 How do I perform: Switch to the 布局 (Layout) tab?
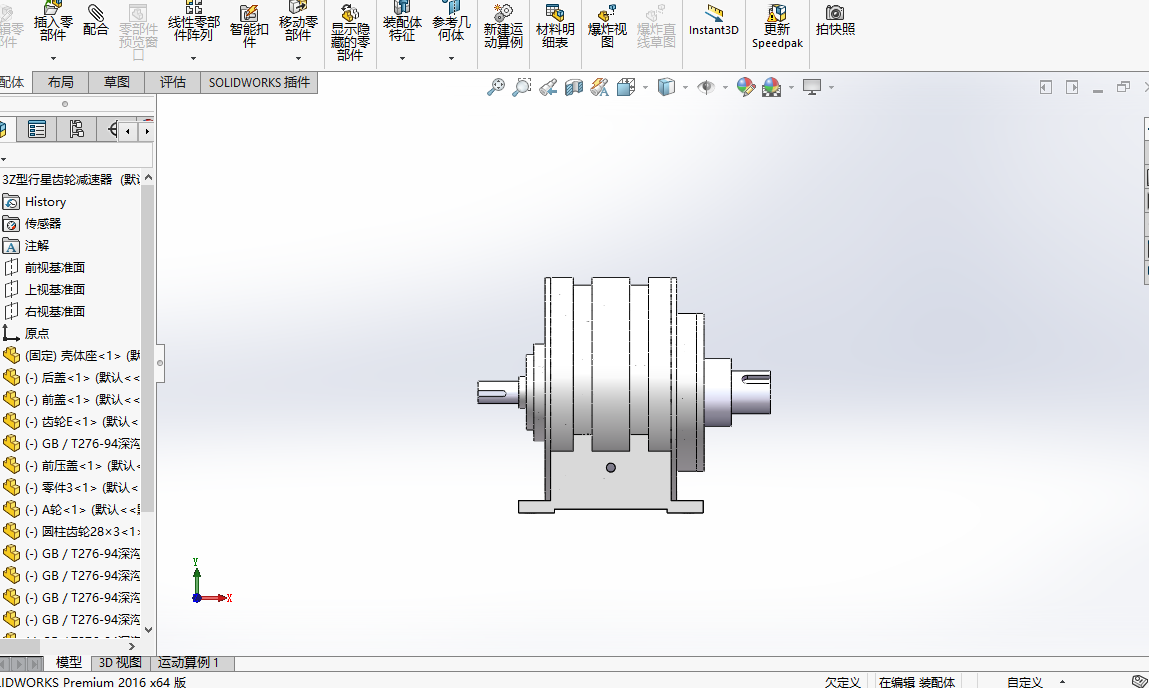(x=60, y=82)
